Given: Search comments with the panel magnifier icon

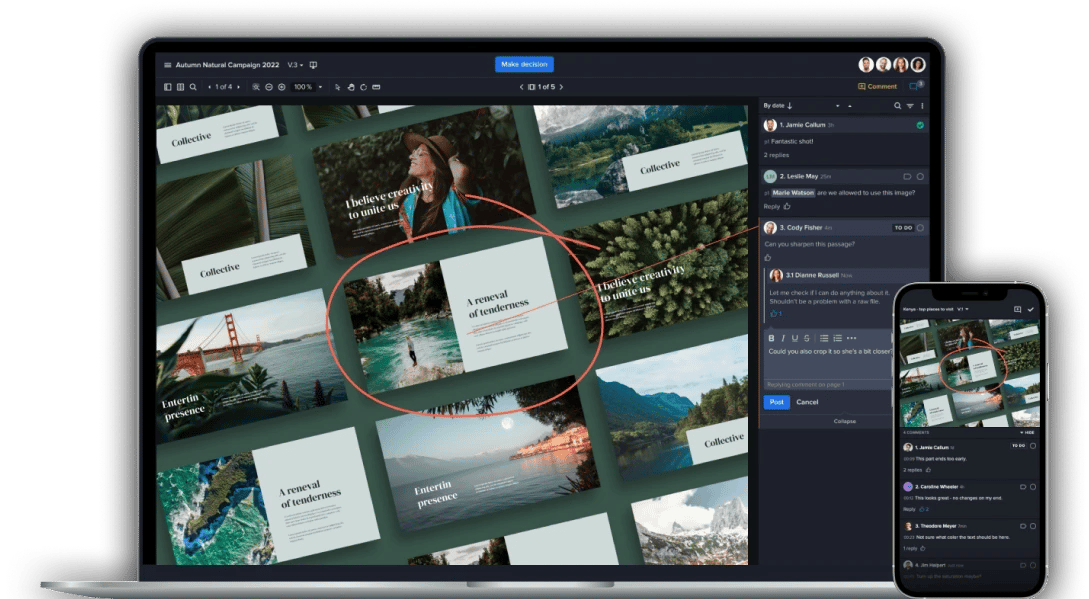Looking at the screenshot, I should pyautogui.click(x=897, y=106).
